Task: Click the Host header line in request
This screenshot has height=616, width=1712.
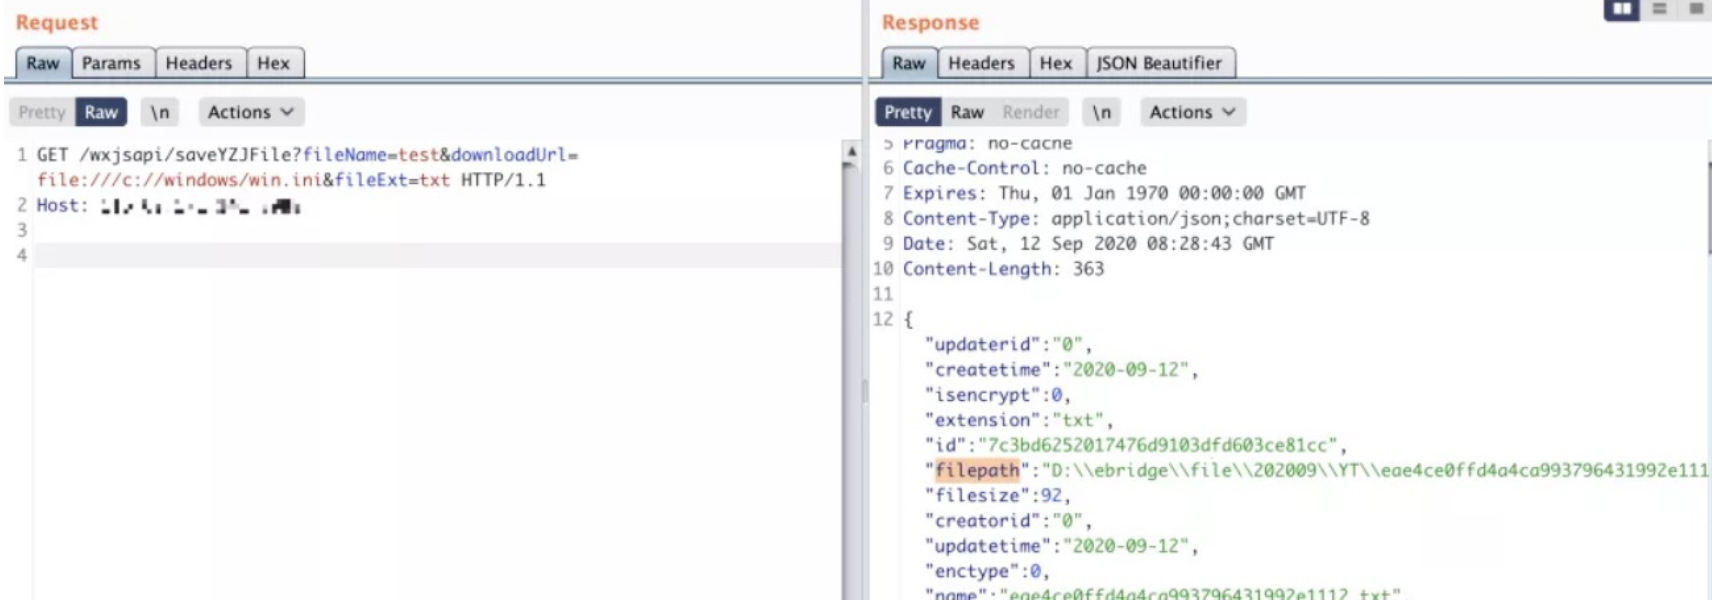Action: [169, 206]
